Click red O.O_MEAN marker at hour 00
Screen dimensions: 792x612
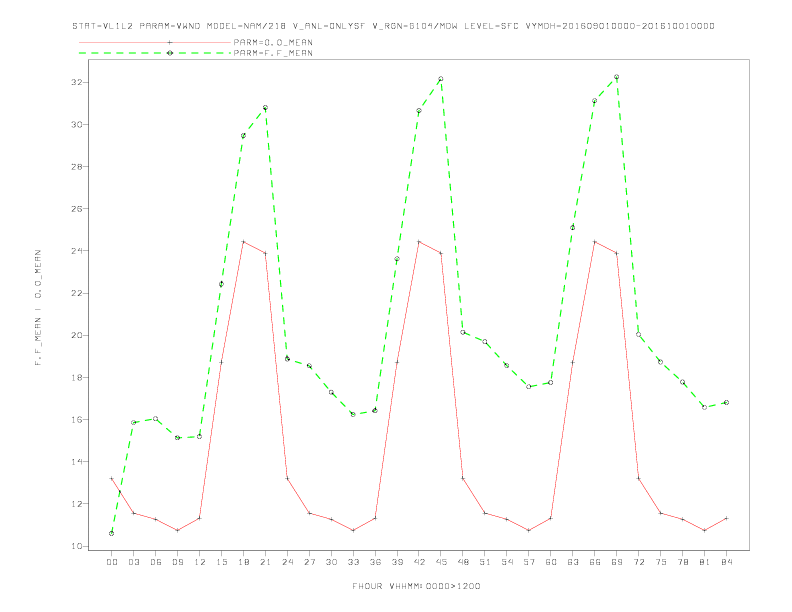112,478
